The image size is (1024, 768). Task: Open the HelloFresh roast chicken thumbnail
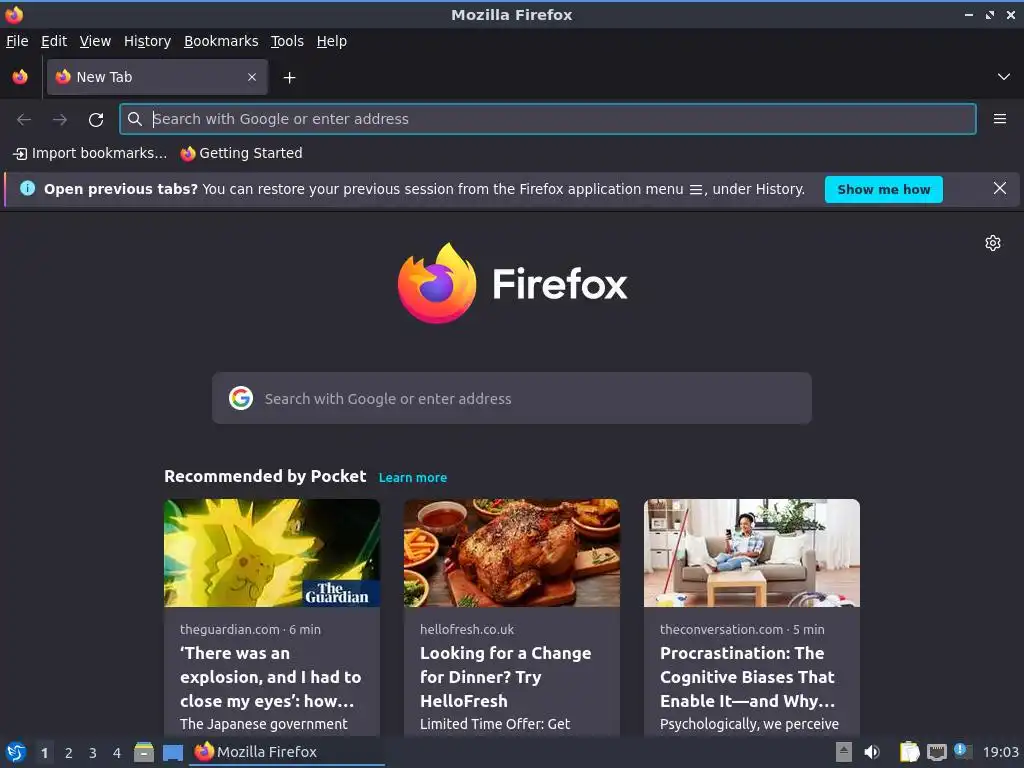(511, 552)
